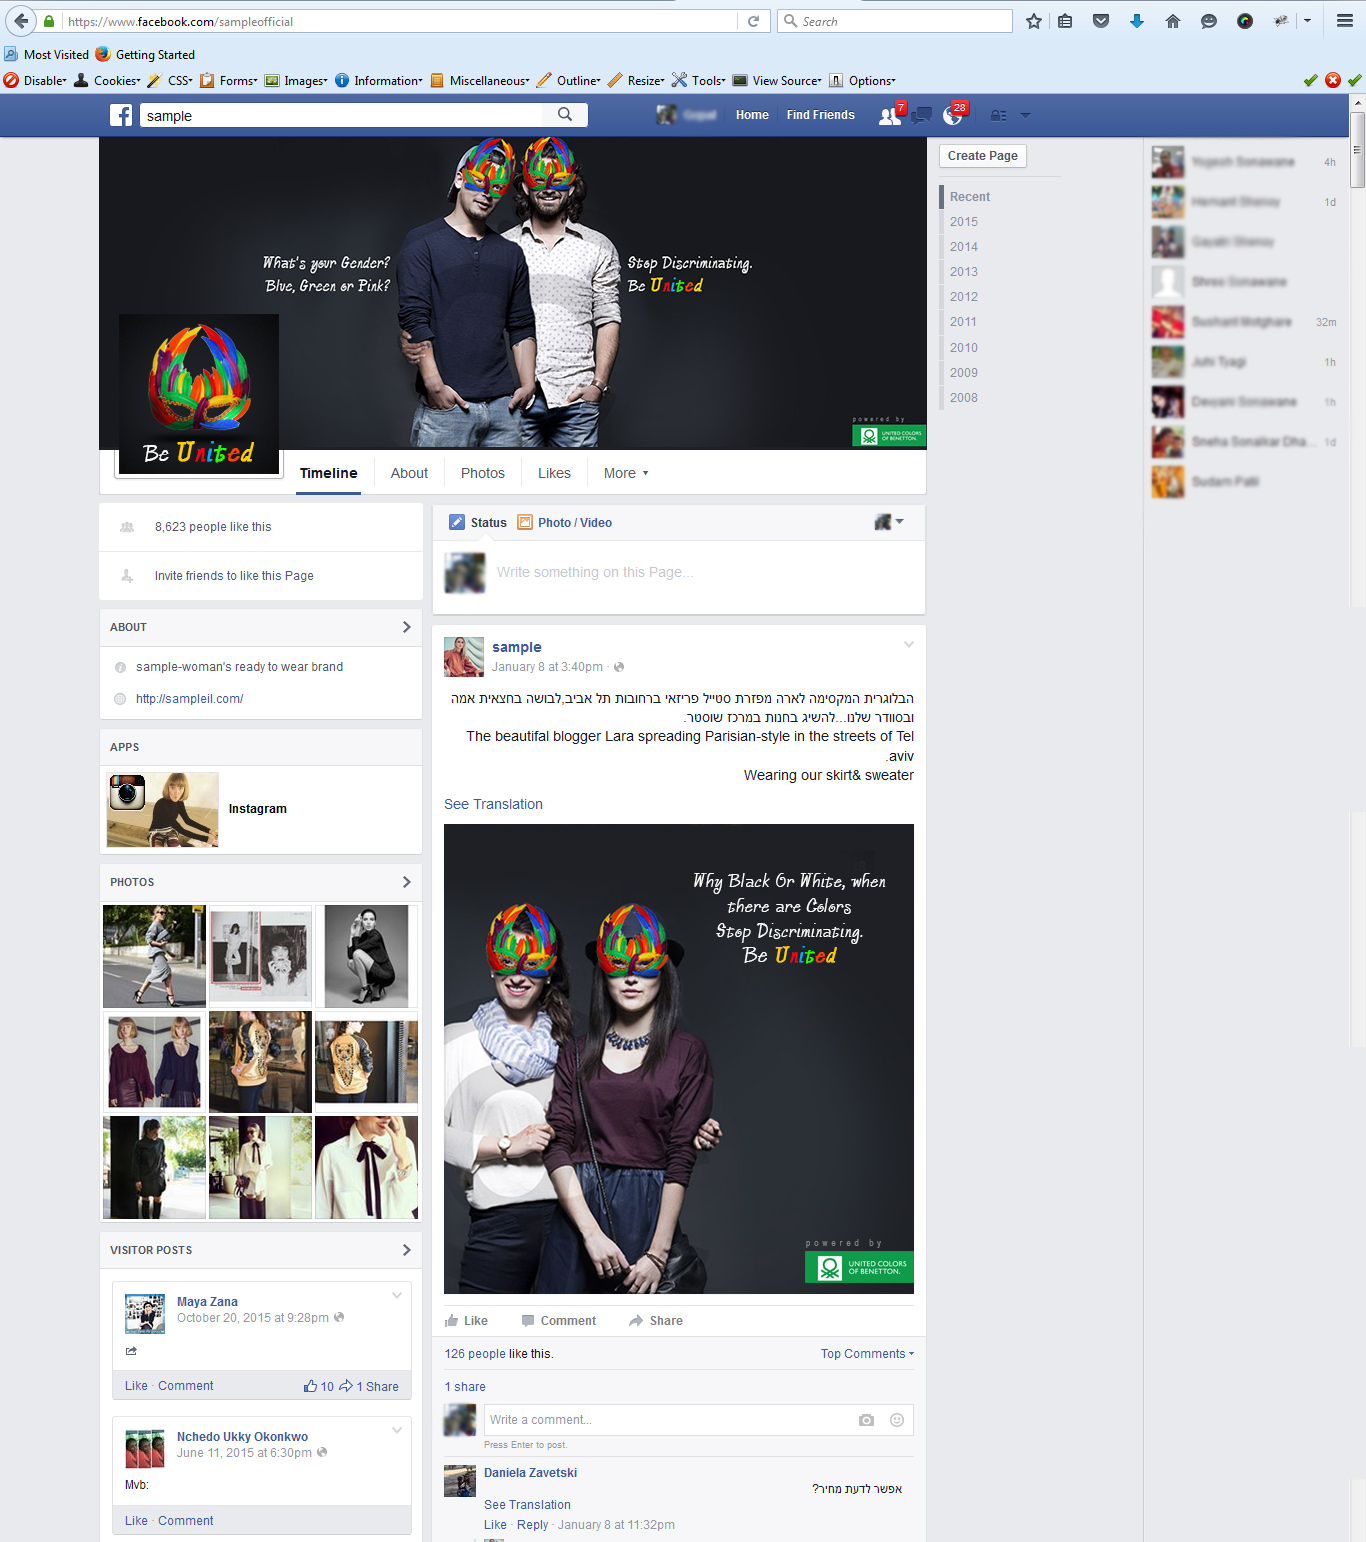Expand the About section arrow

(x=406, y=627)
